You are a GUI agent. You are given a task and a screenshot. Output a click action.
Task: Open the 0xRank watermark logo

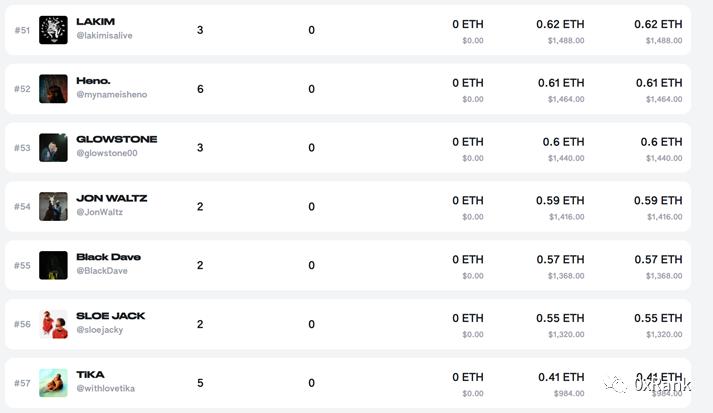648,385
